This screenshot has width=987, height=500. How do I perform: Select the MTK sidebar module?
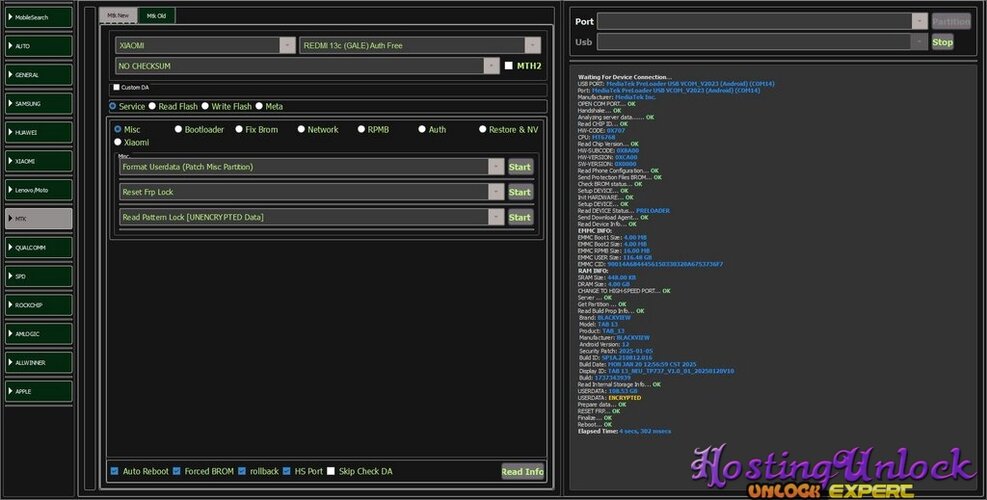[38, 219]
